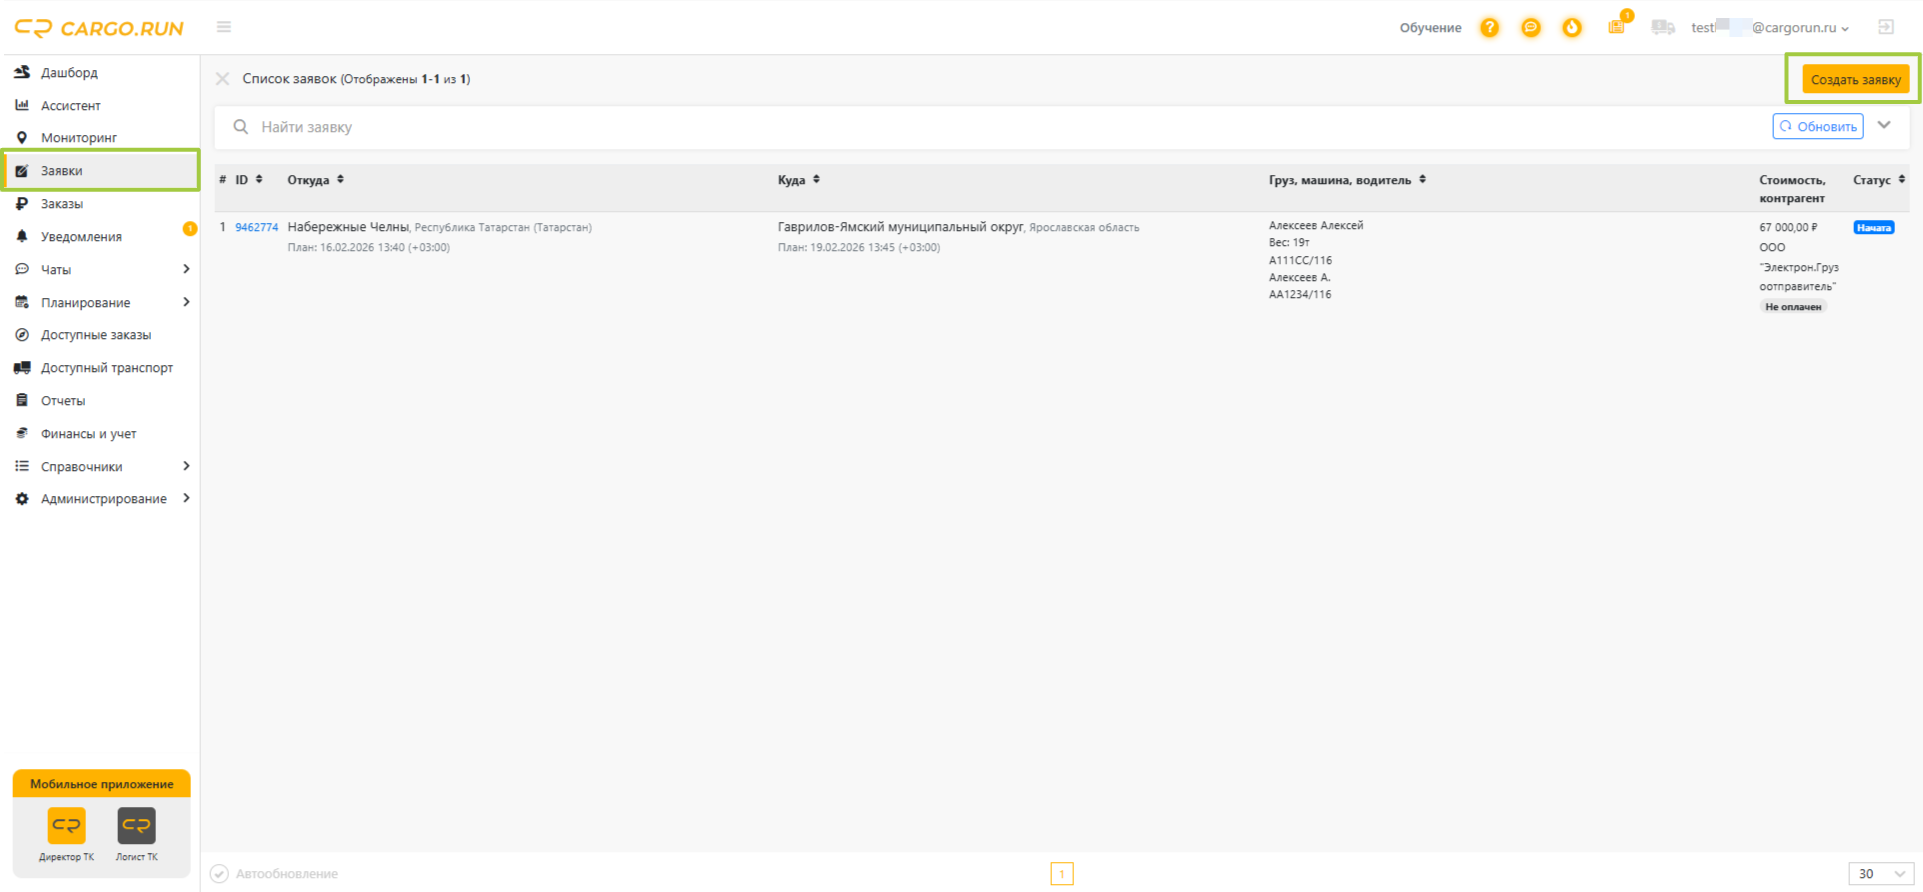Click the Мобильное приложение banner header
1923x892 pixels.
coord(102,784)
